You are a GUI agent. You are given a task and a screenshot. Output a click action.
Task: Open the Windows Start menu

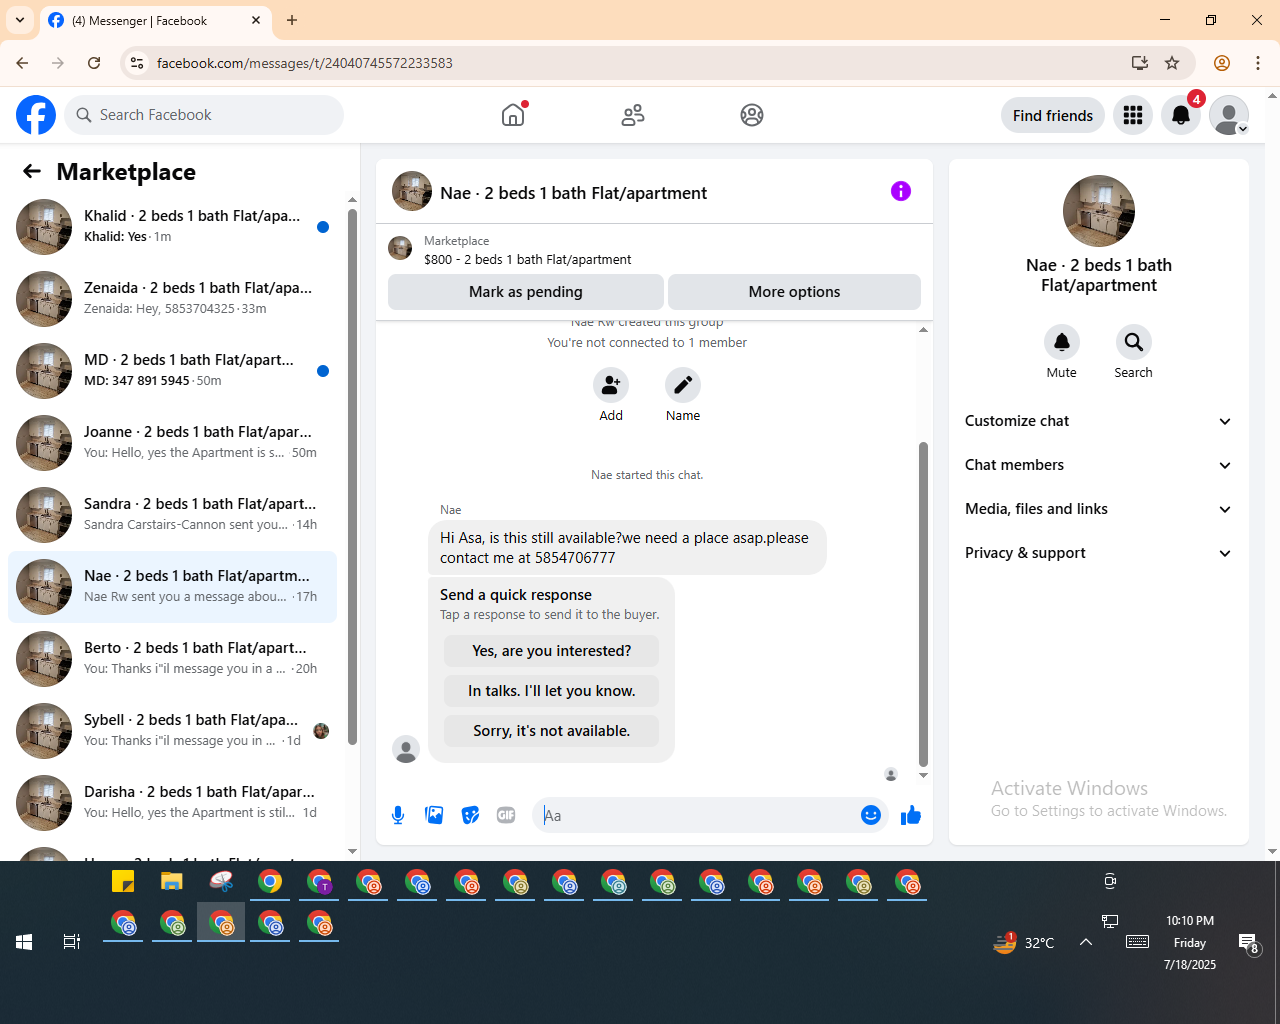[x=24, y=942]
